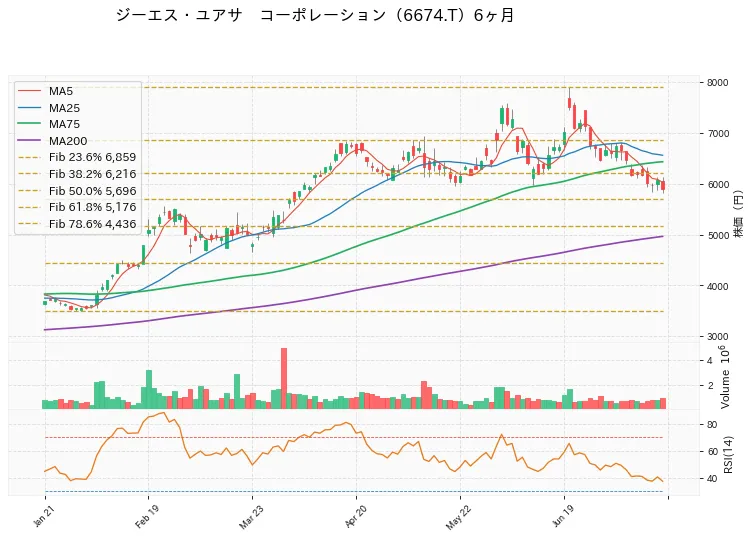The height and width of the screenshot is (539, 752).
Task: Click the Fib 78.6% 4,436 legend label
Action: [x=93, y=224]
